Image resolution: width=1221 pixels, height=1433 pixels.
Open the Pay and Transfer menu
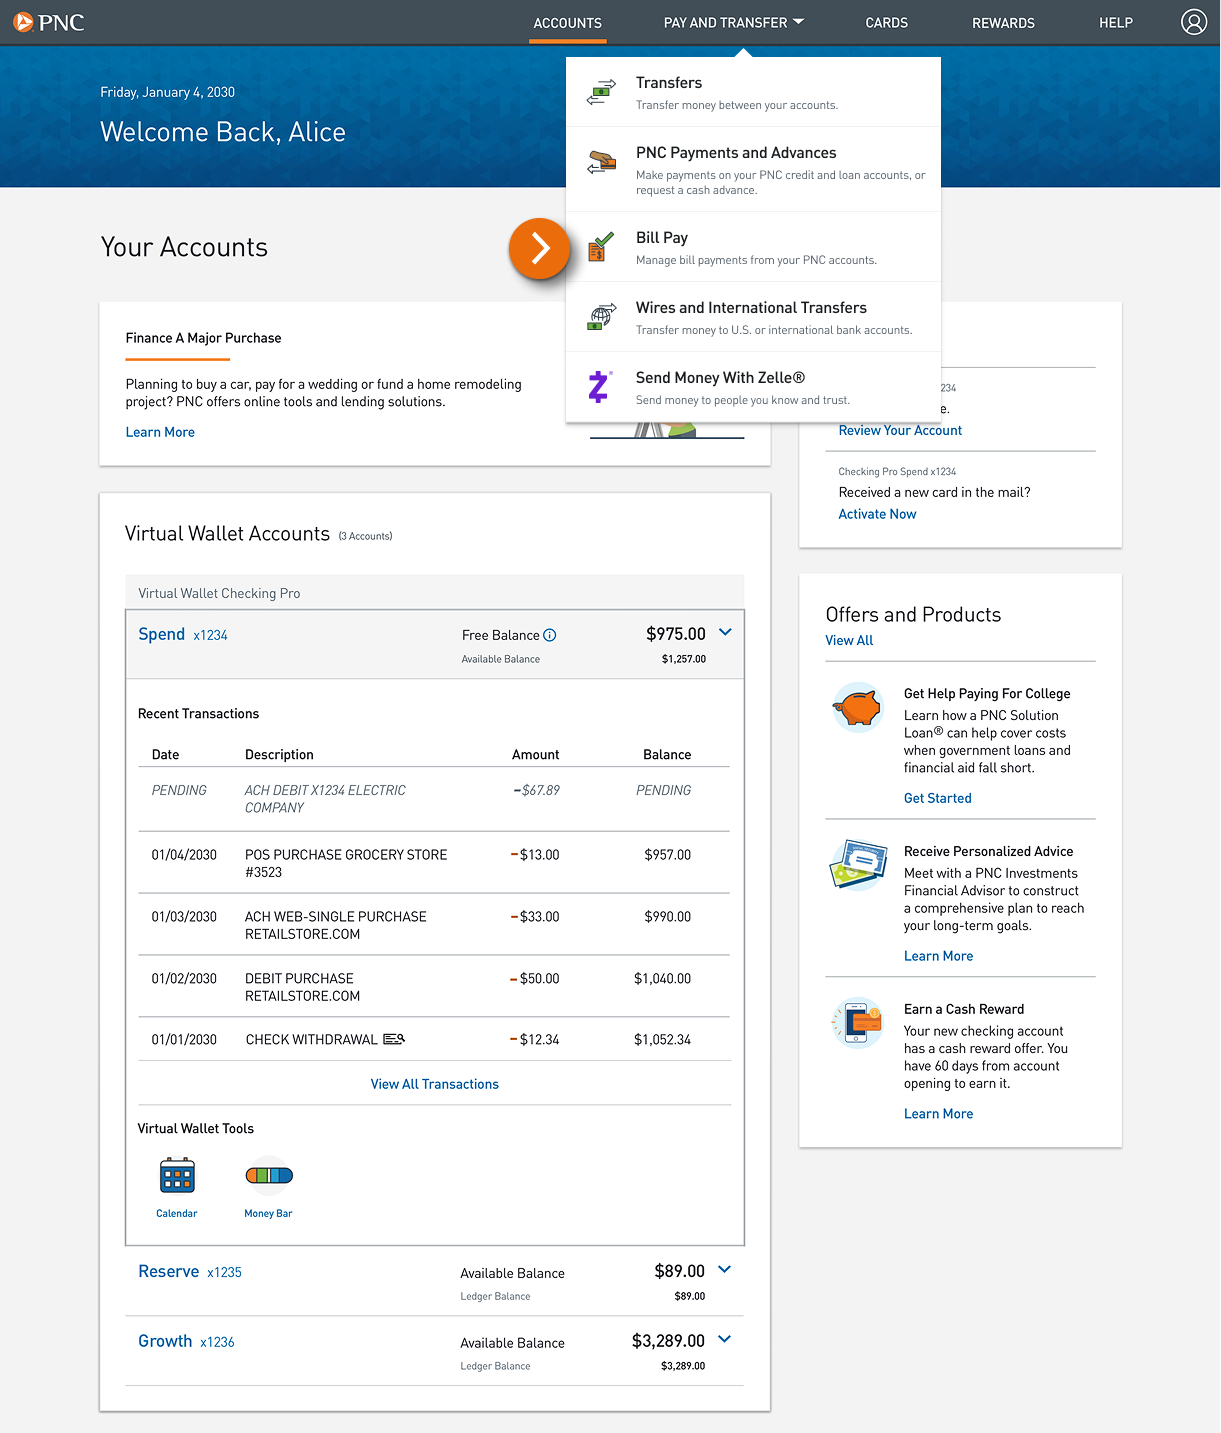pyautogui.click(x=733, y=22)
